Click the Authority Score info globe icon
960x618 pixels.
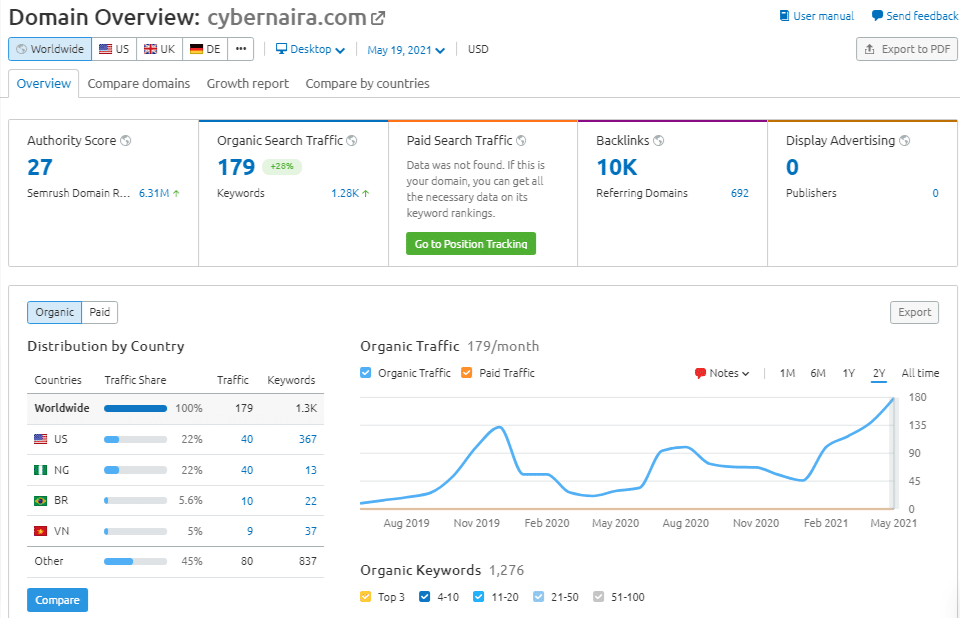(x=126, y=141)
